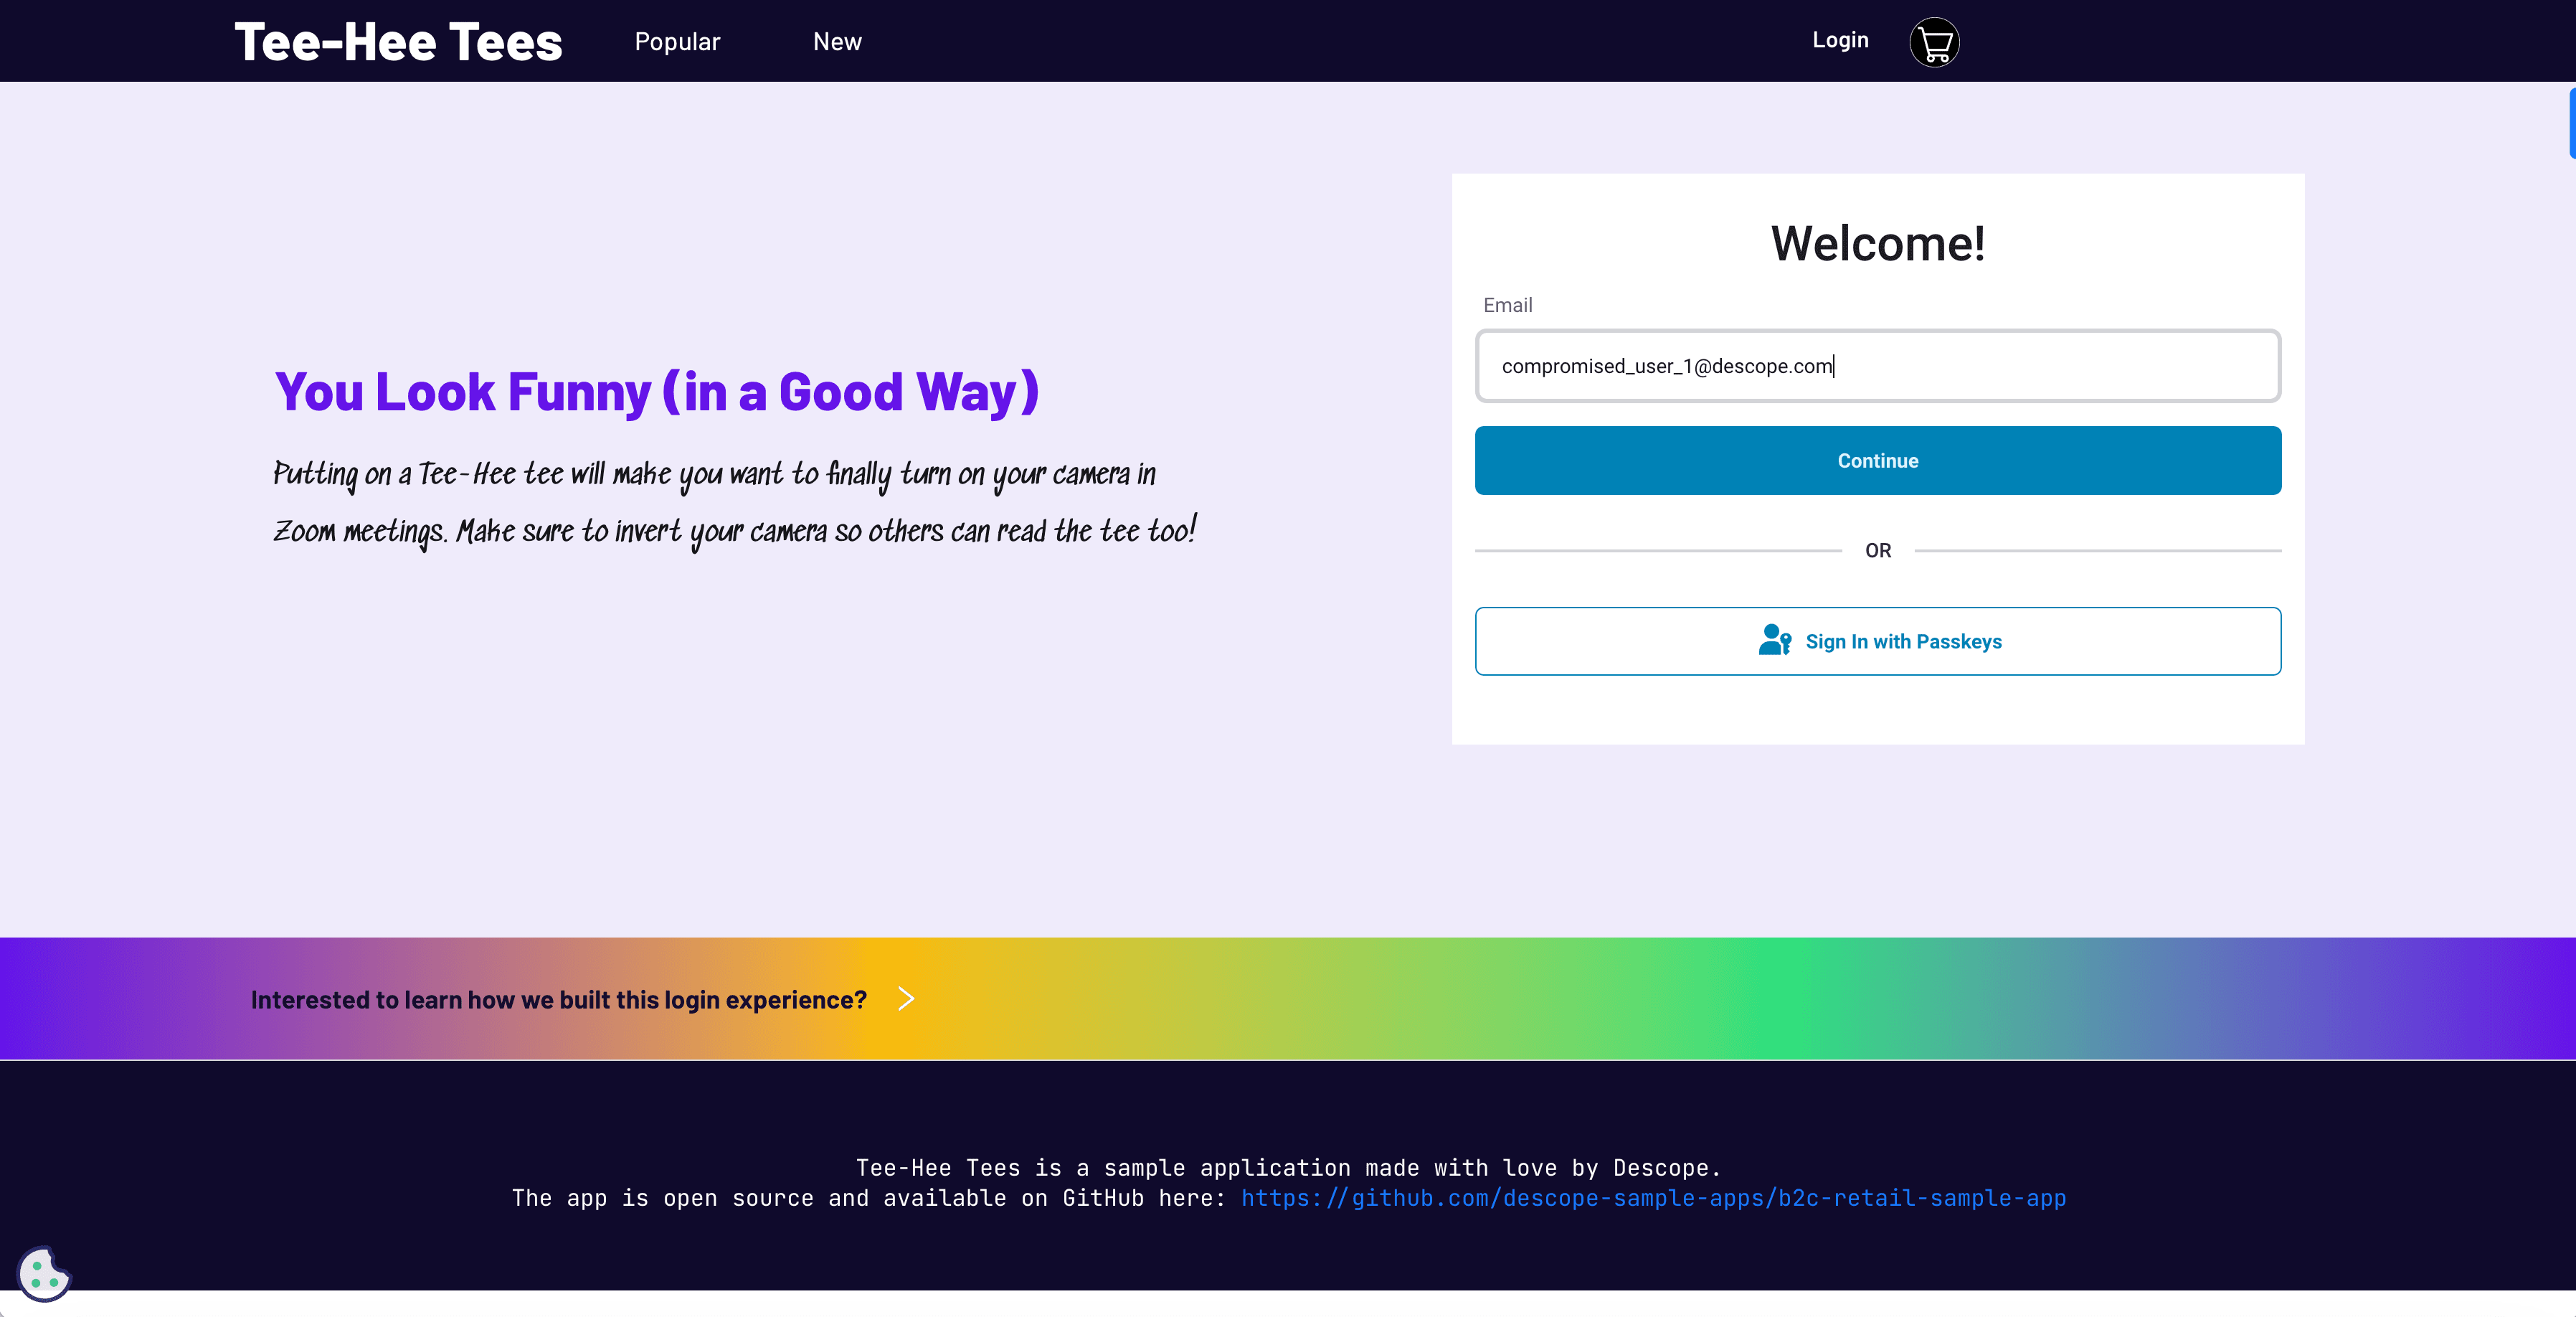Screen dimensions: 2576x1317
Task: Go to the New menu item
Action: pos(837,42)
